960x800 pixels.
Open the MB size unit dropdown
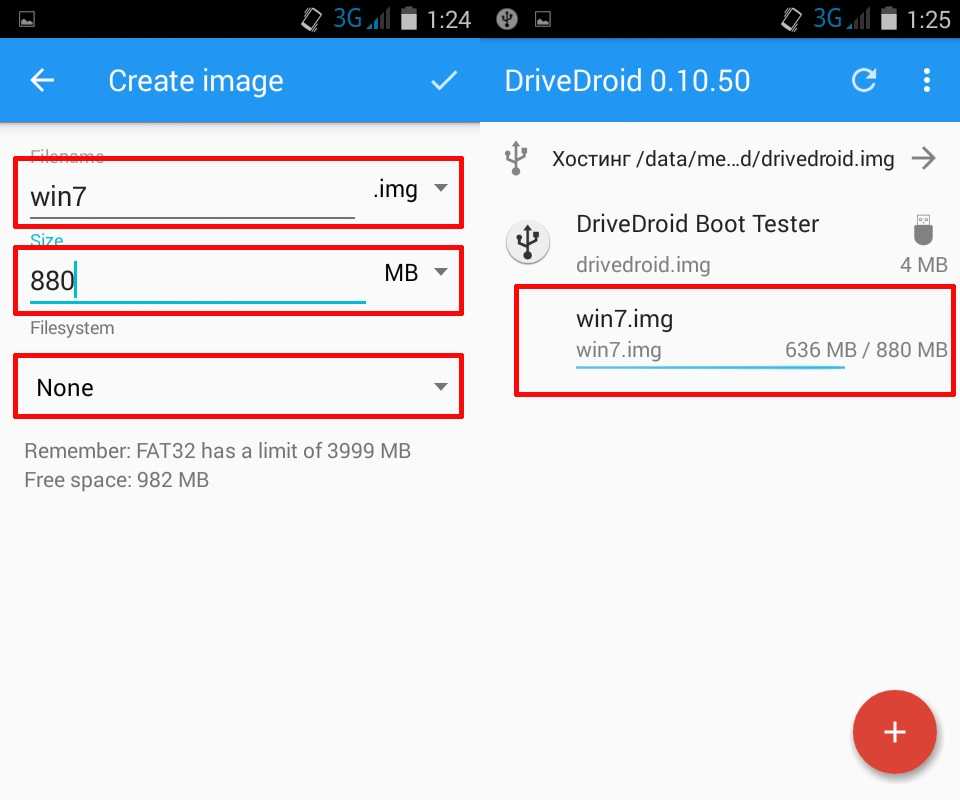pos(415,273)
